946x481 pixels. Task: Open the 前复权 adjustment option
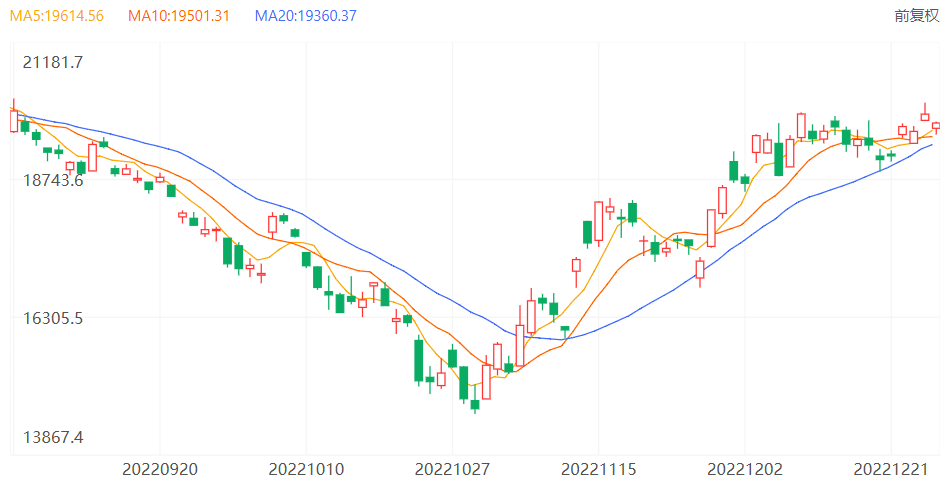(916, 16)
